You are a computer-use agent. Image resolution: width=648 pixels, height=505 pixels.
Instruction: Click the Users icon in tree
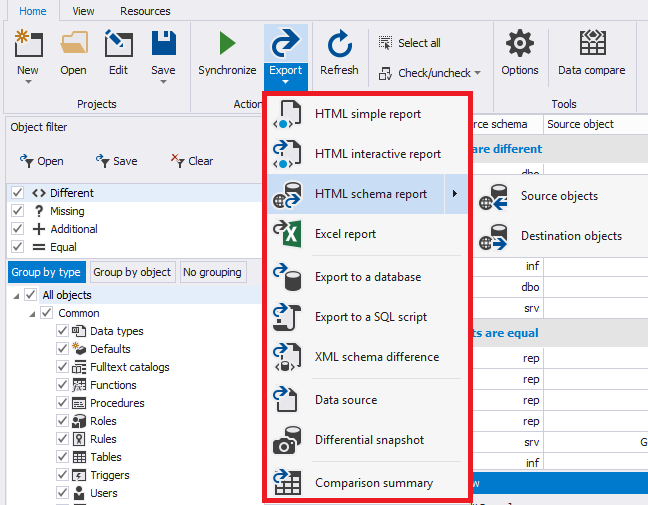coord(79,493)
